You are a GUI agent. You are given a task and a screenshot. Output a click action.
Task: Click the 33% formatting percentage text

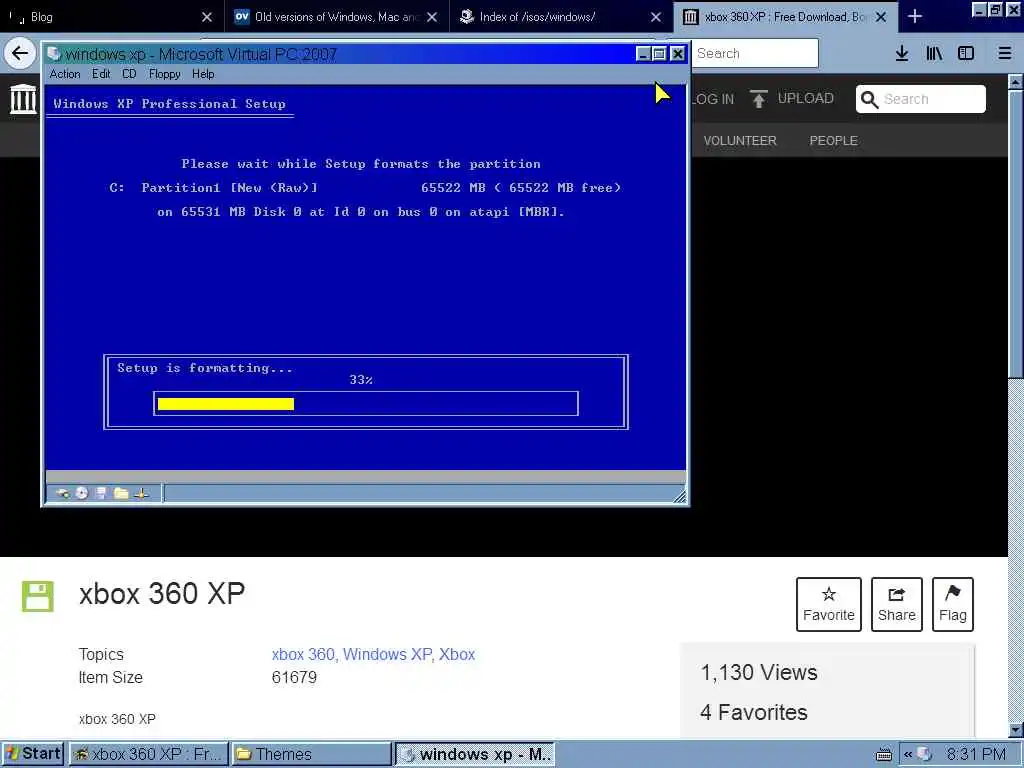(x=361, y=379)
